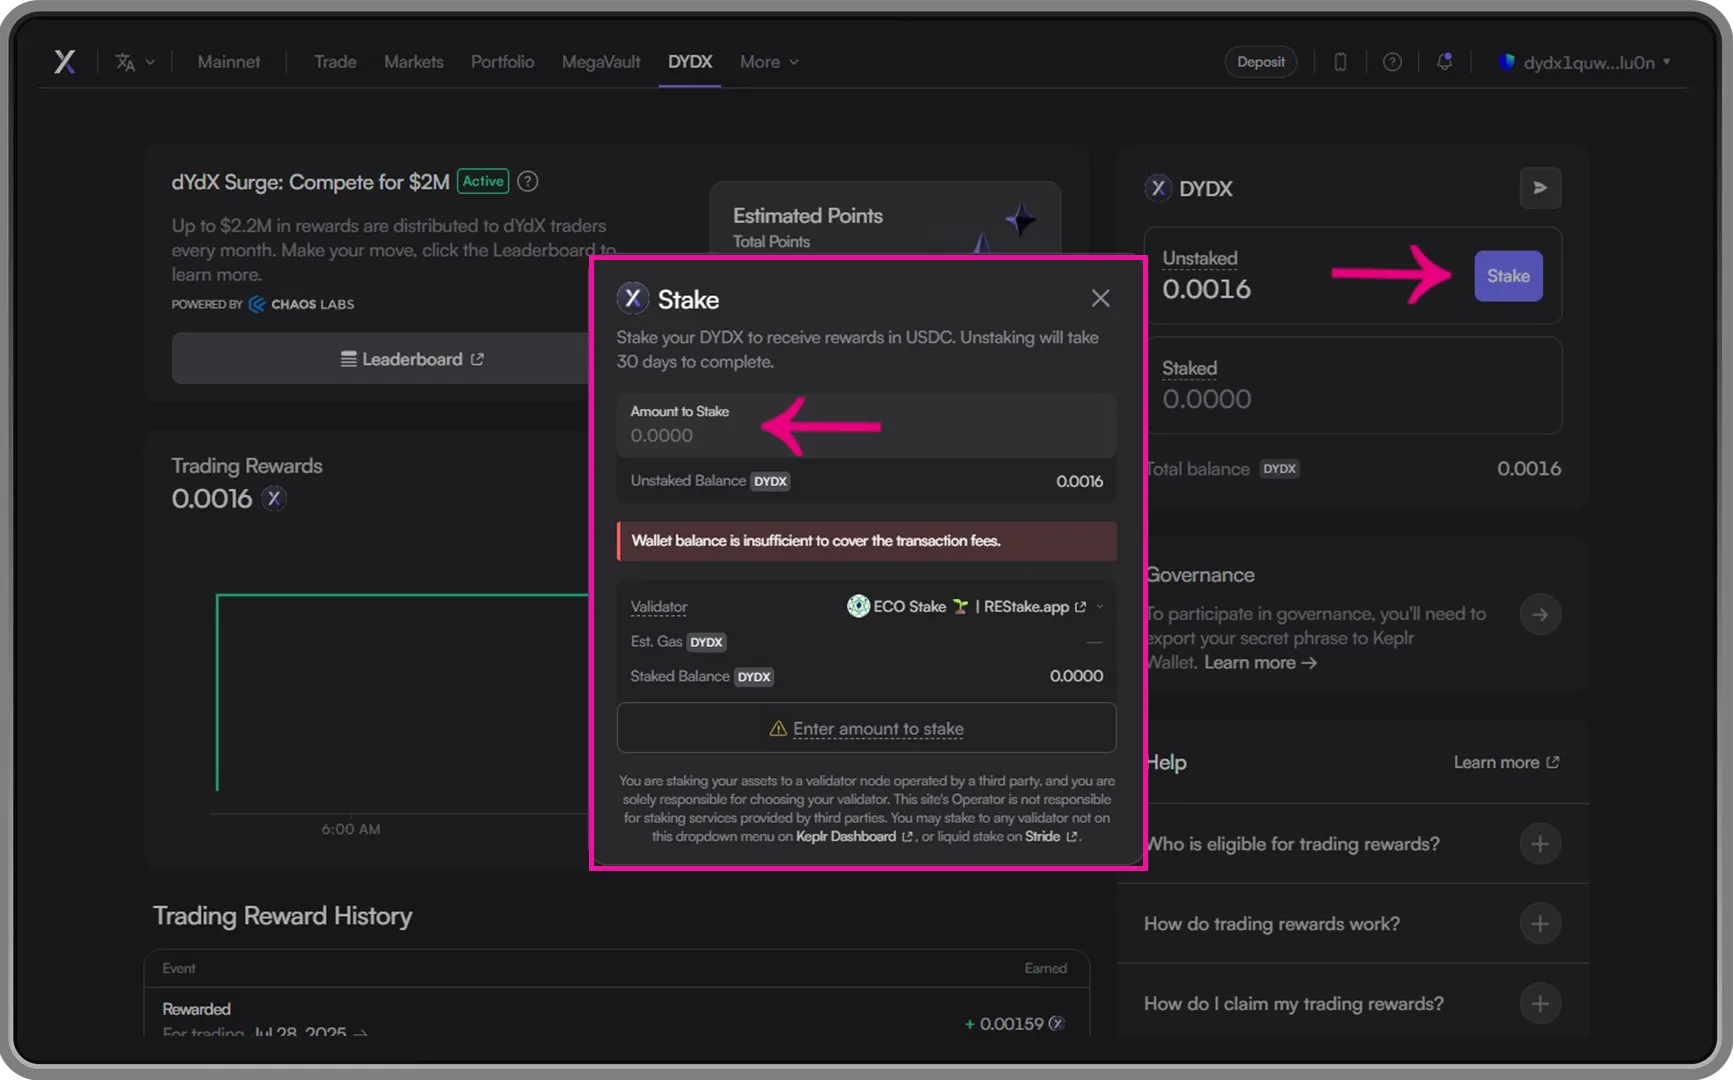Click the Chaos Labs logo

click(x=301, y=304)
